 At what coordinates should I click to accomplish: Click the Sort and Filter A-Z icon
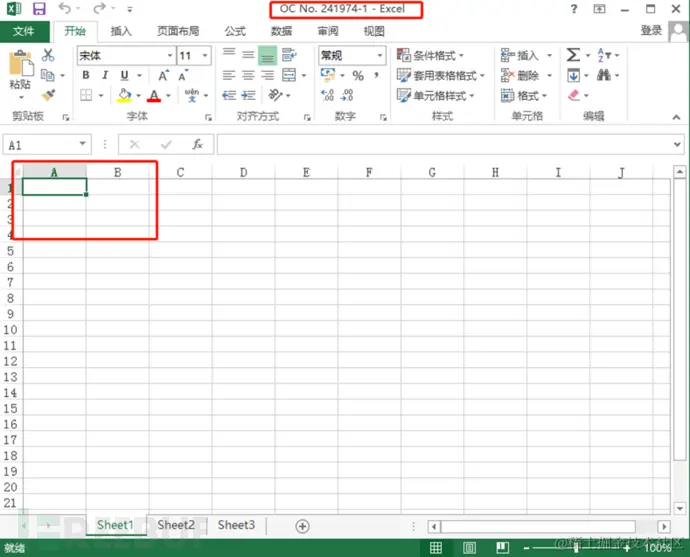(604, 55)
